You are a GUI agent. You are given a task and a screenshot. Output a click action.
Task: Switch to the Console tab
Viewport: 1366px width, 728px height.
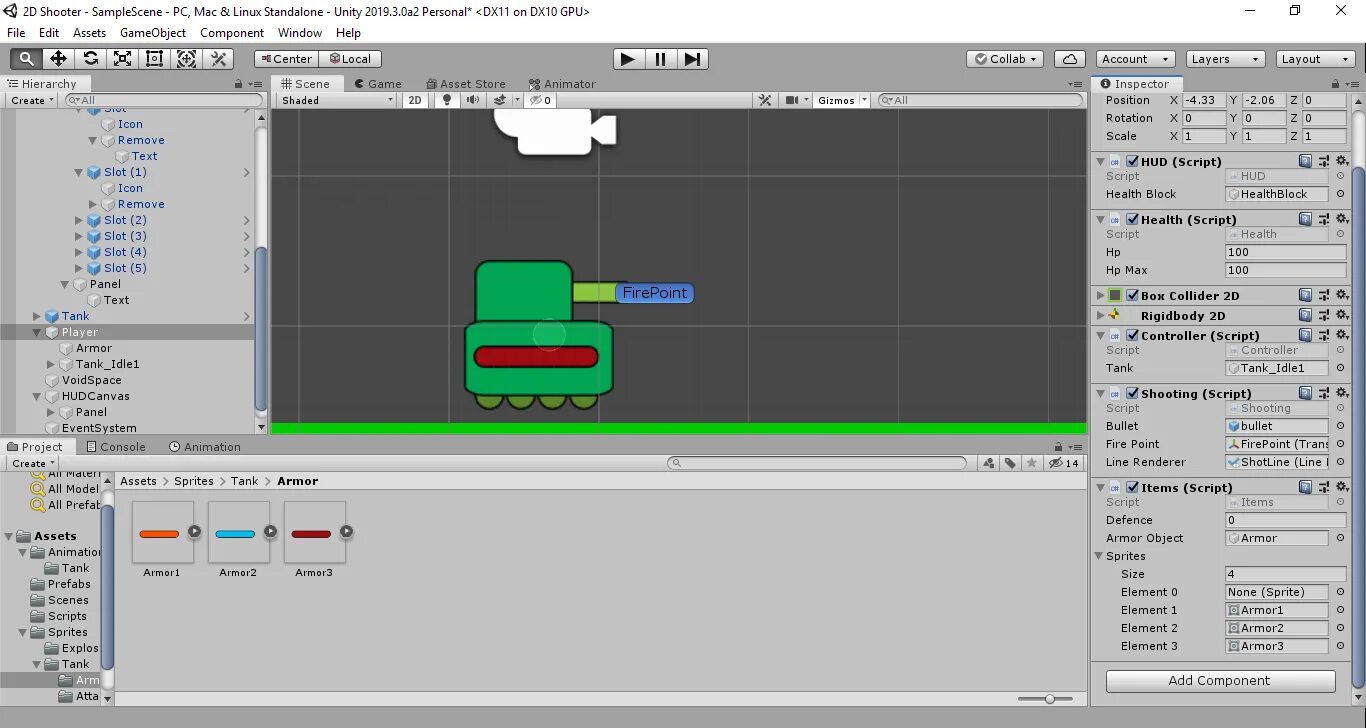[x=116, y=447]
